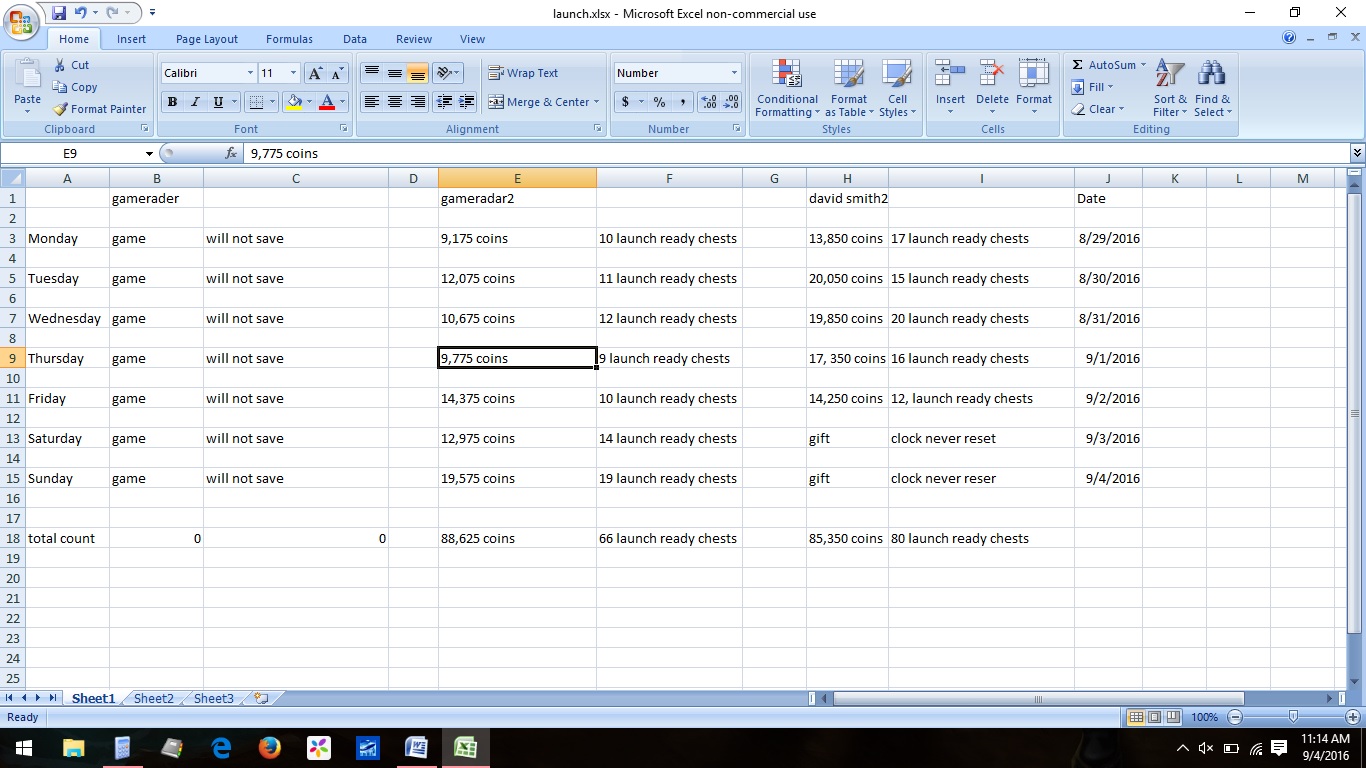Viewport: 1366px width, 768px height.
Task: Insert a new worksheet tab icon
Action: [261, 698]
